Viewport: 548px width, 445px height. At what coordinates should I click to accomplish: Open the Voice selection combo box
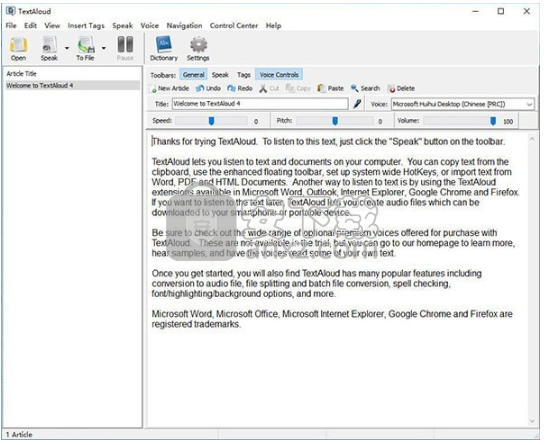(463, 104)
